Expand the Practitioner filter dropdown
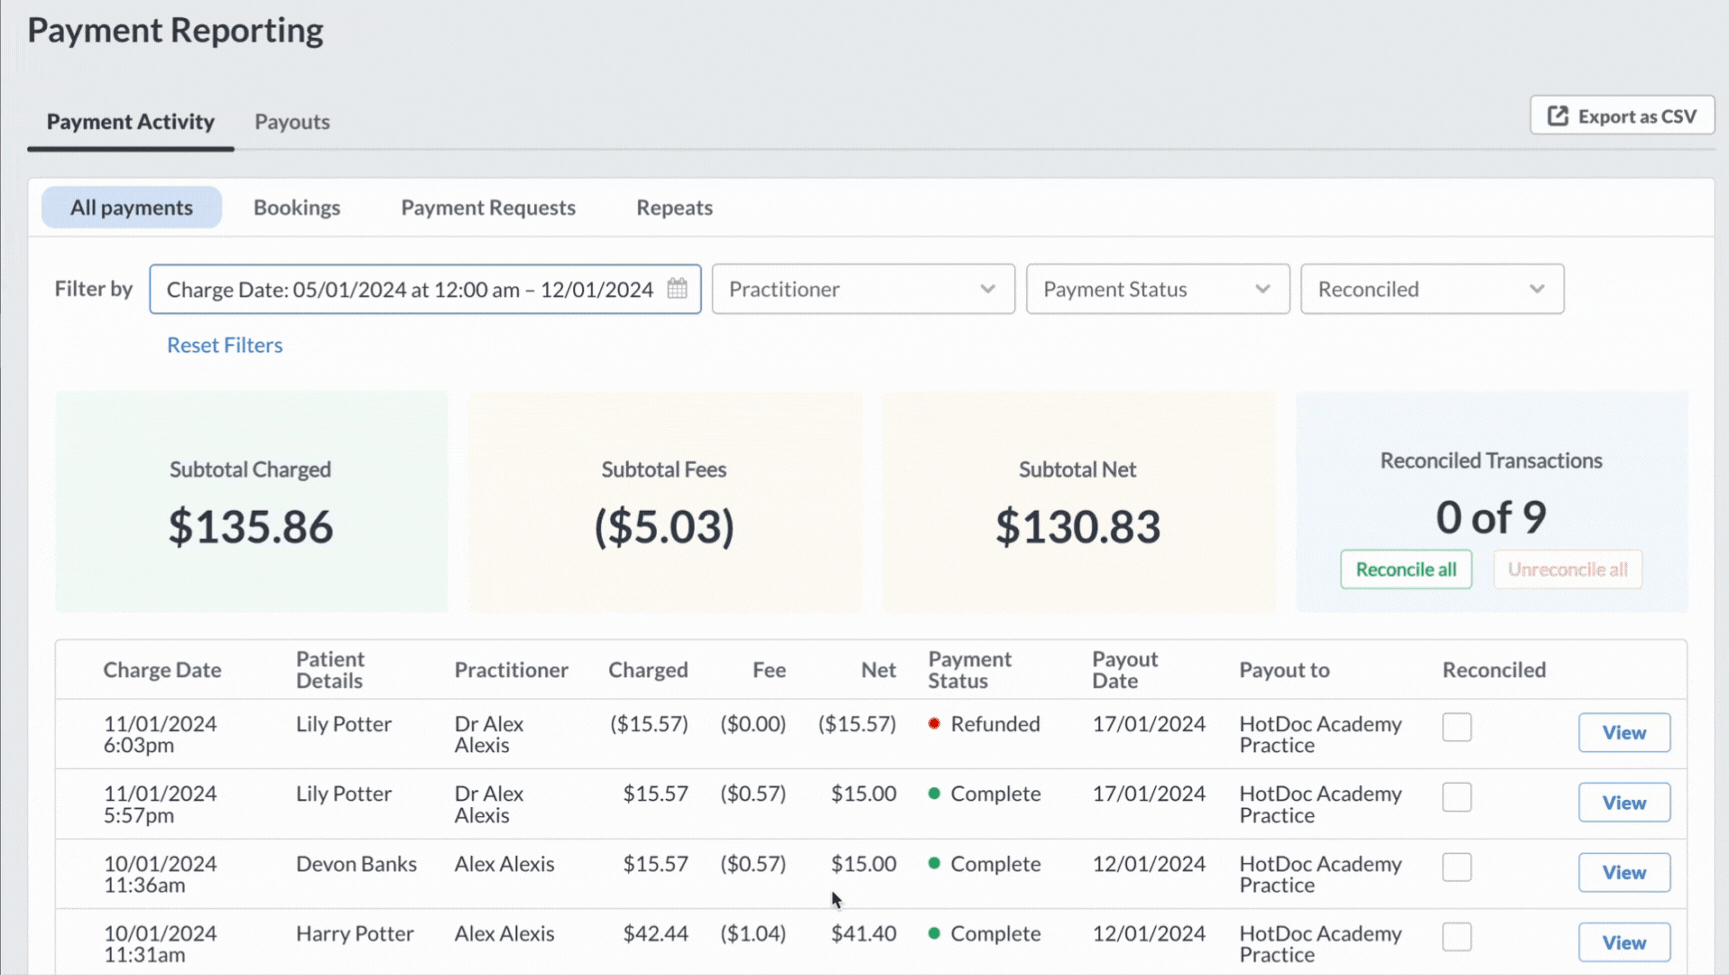1729x975 pixels. click(863, 289)
